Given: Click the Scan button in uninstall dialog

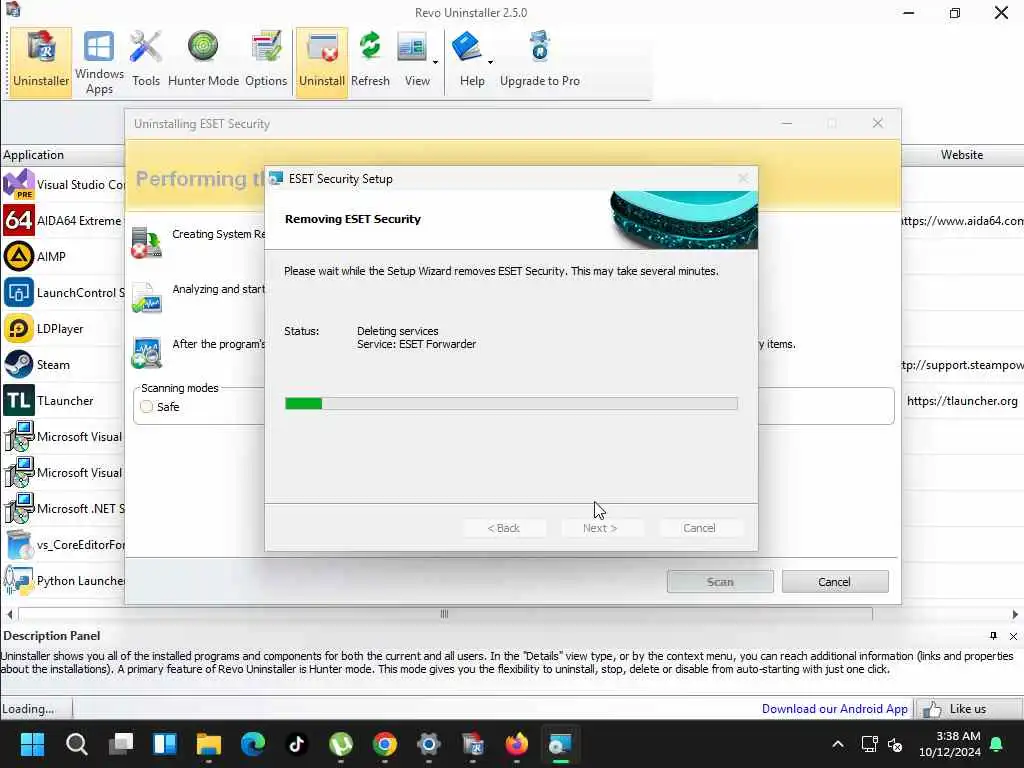Looking at the screenshot, I should (x=720, y=581).
